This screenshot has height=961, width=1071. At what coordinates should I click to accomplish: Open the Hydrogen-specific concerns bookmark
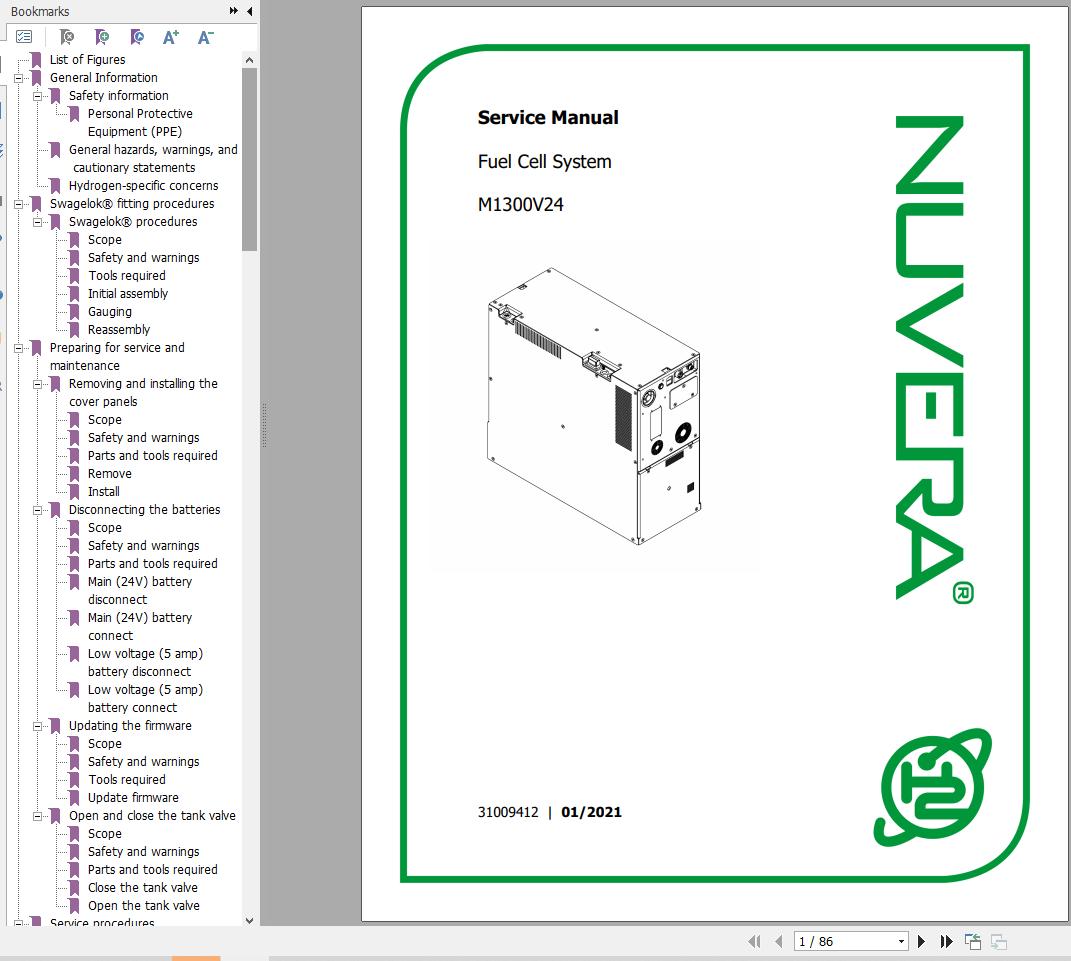[x=143, y=186]
